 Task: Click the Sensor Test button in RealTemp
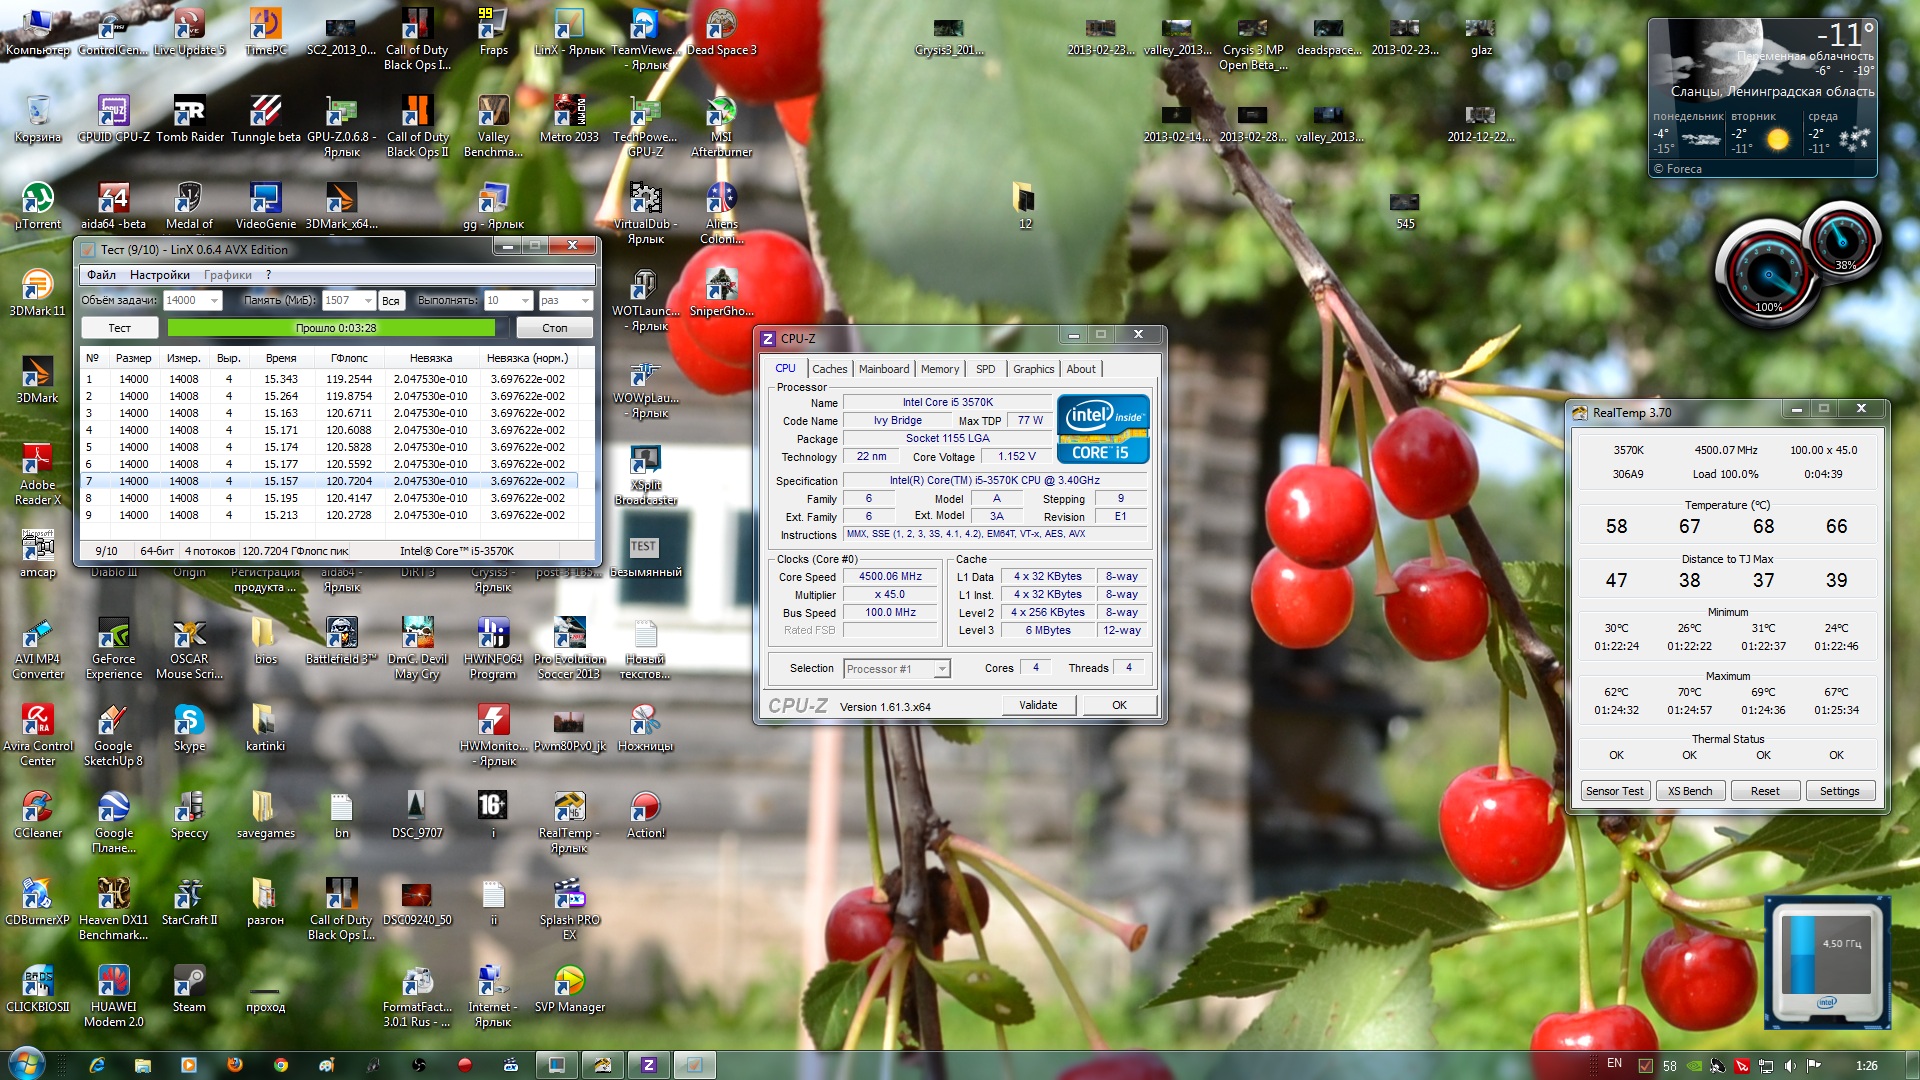pos(1614,791)
